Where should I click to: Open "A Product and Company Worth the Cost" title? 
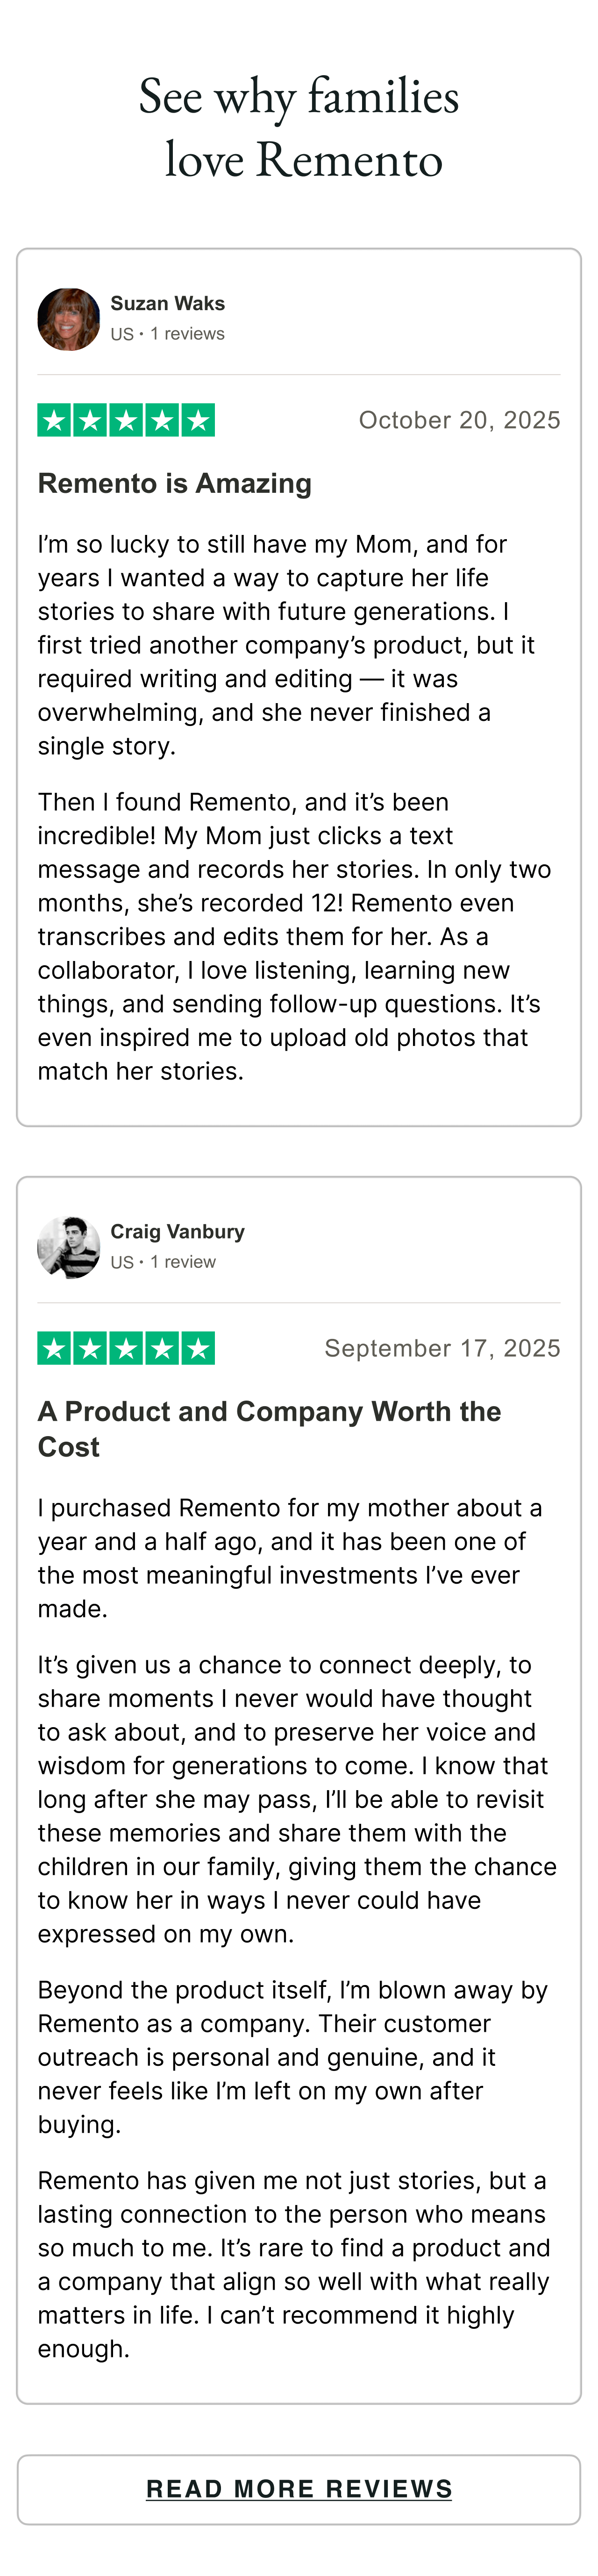[269, 1428]
